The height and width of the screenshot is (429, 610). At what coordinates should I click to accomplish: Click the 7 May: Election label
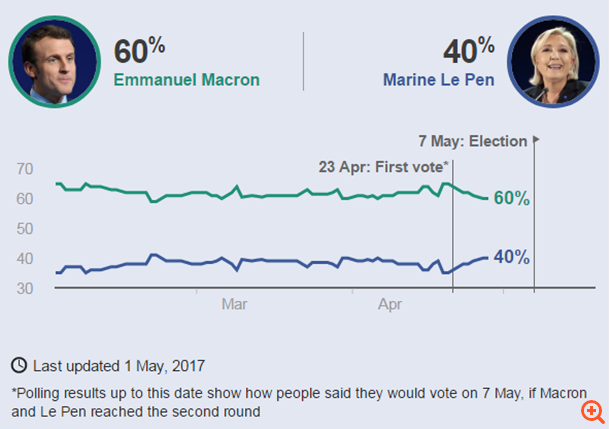click(x=473, y=141)
